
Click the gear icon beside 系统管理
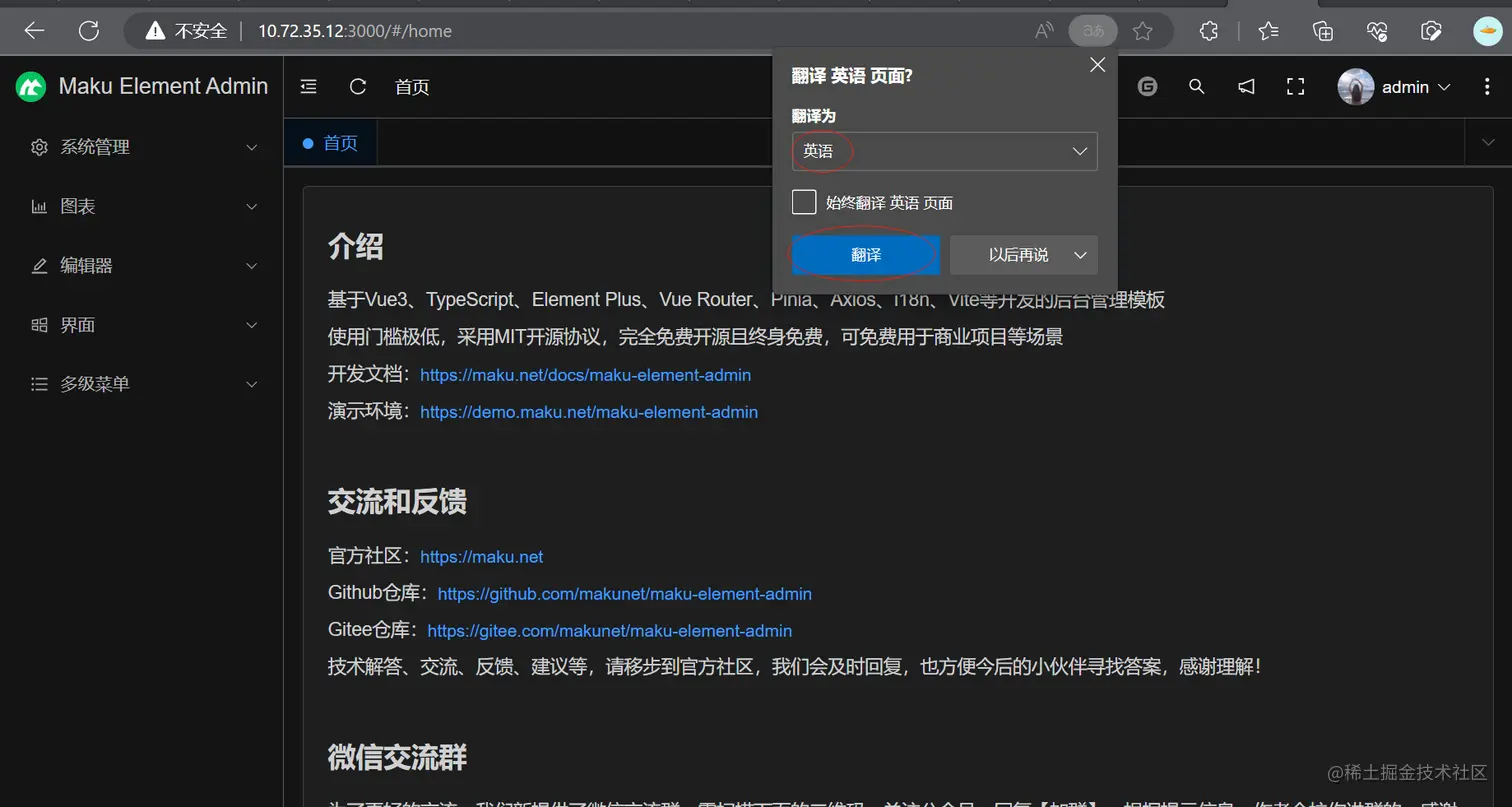pos(39,147)
